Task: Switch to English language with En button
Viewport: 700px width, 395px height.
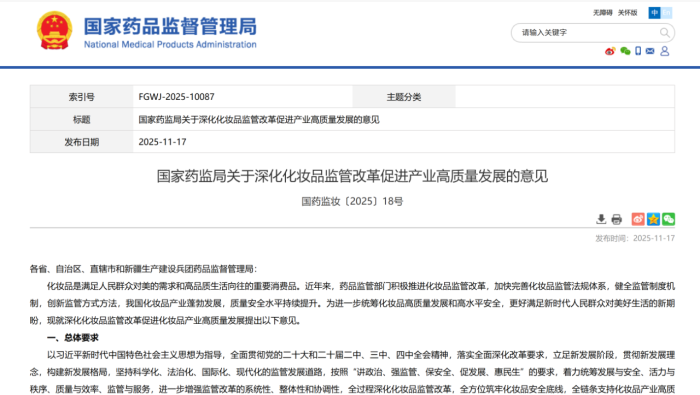Action: point(667,12)
